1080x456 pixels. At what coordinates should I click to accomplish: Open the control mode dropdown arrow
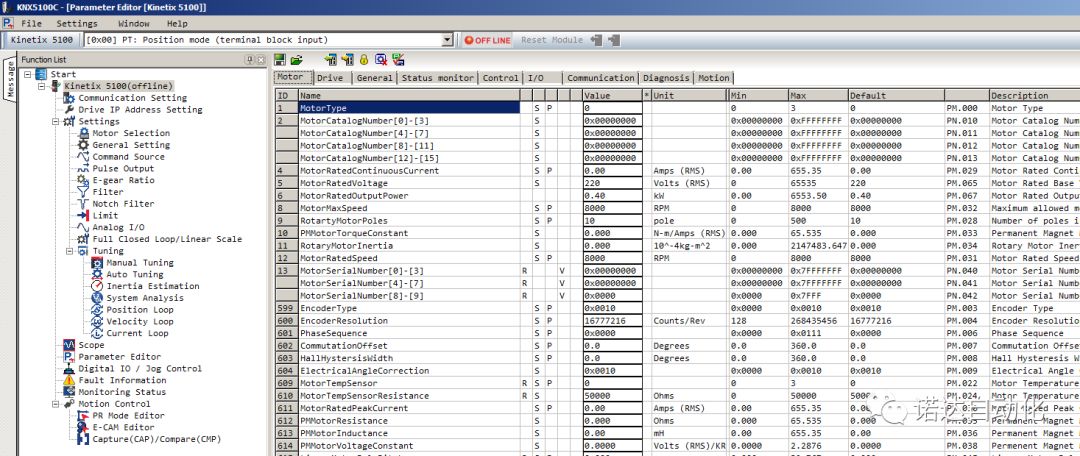pos(447,40)
